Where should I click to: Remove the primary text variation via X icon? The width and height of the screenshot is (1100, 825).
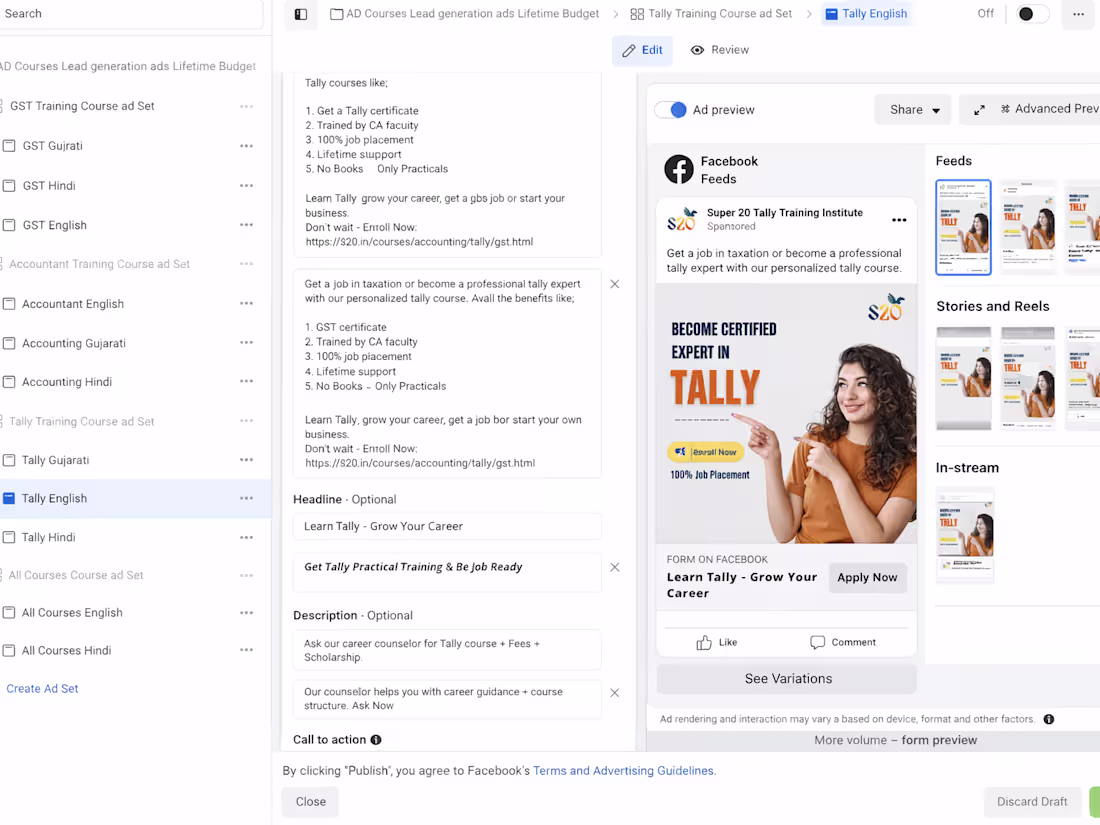(x=614, y=284)
